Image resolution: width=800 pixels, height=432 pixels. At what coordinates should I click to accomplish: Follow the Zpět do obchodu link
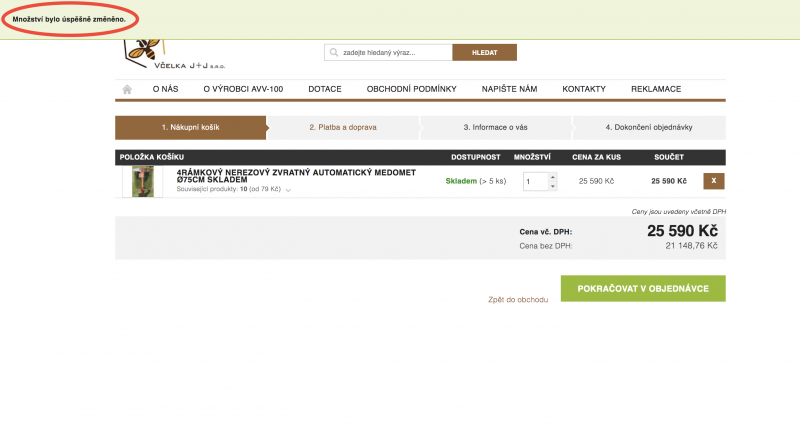click(x=518, y=299)
